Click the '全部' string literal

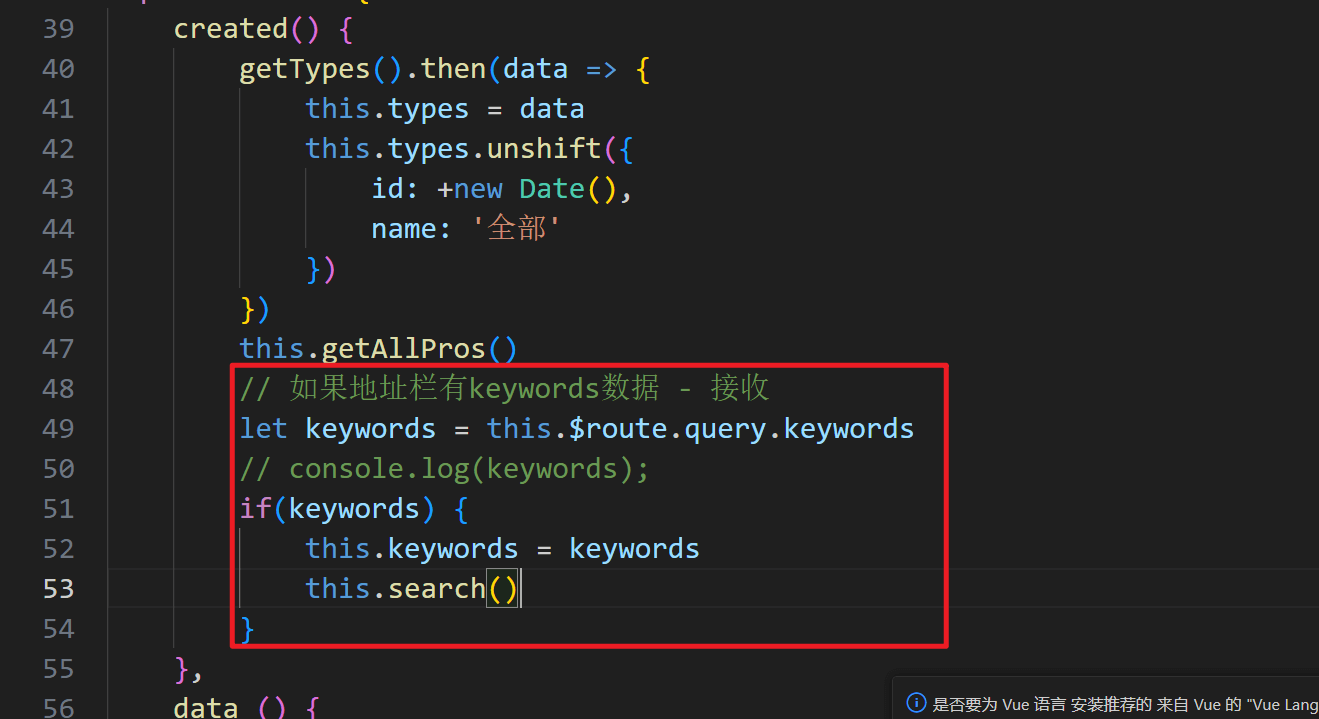pos(518,229)
